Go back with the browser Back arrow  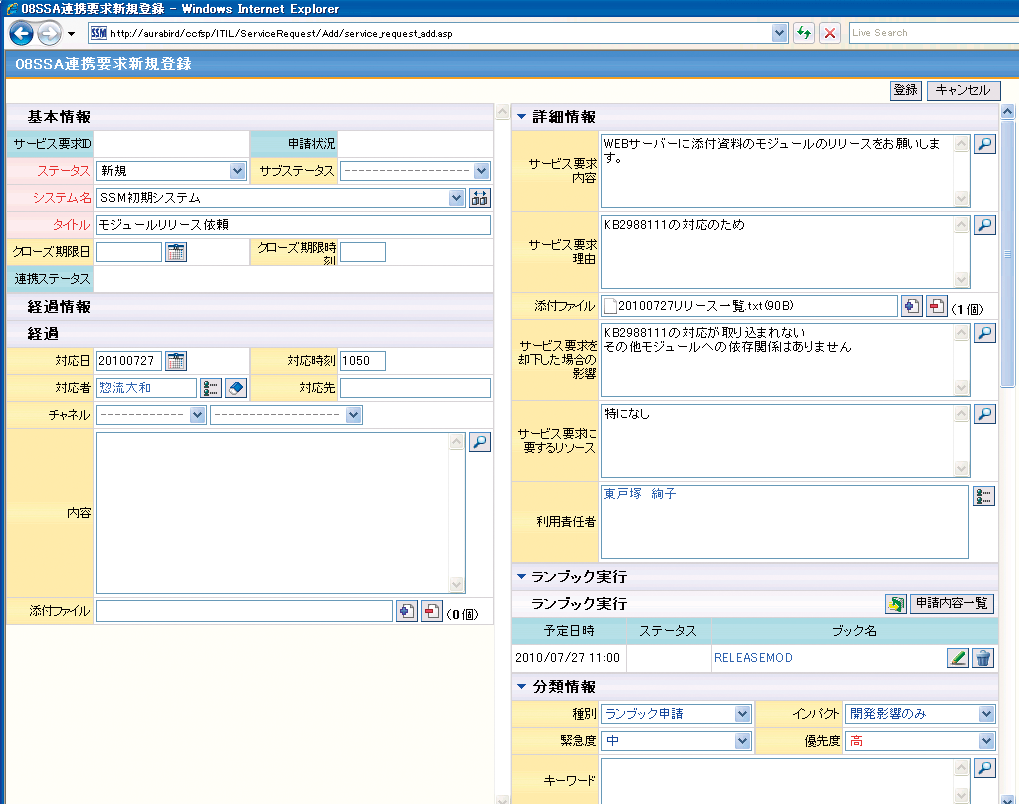click(21, 33)
